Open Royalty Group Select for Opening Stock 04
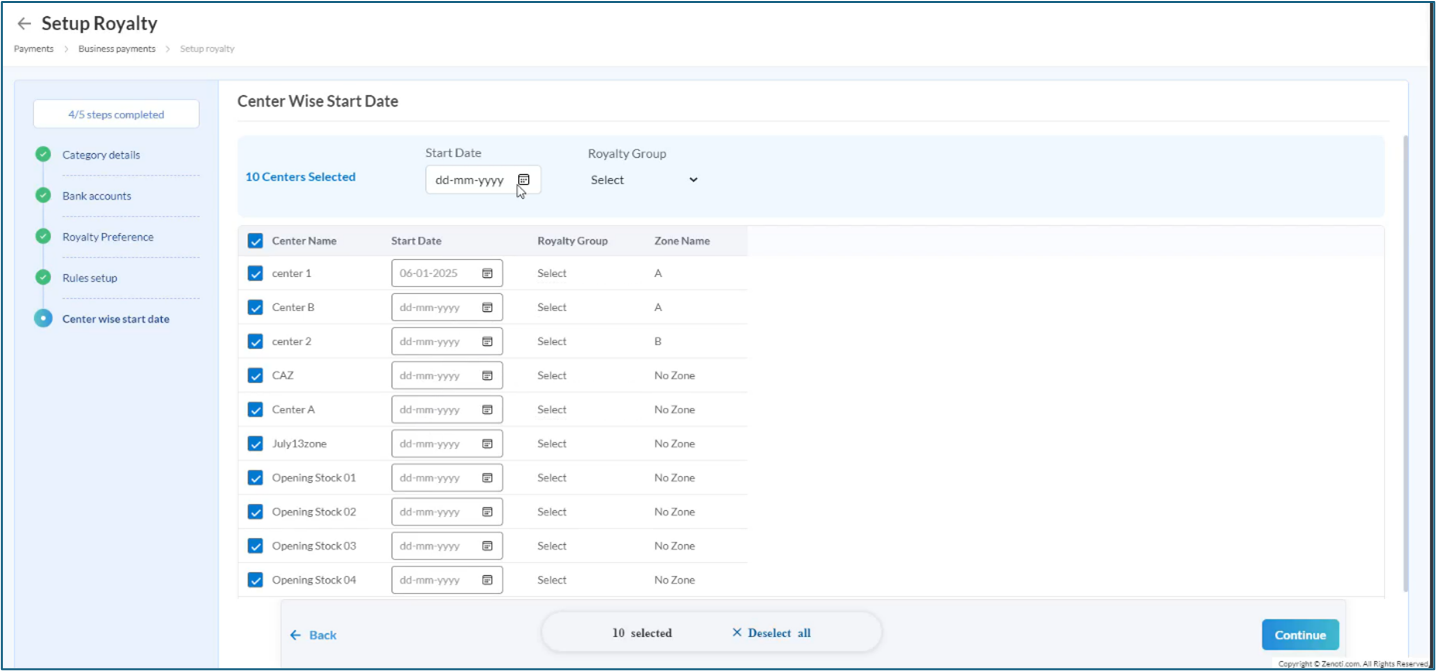 click(552, 580)
